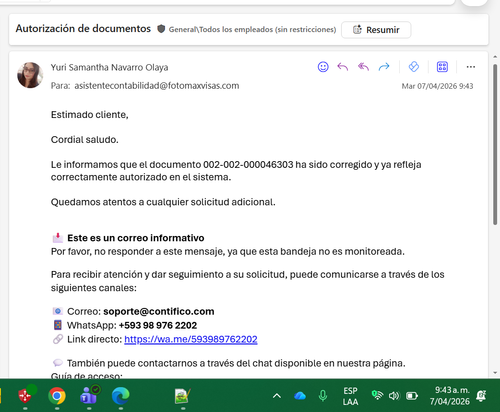Click the soporte@contifico.com address
500x412 pixels.
159,311
